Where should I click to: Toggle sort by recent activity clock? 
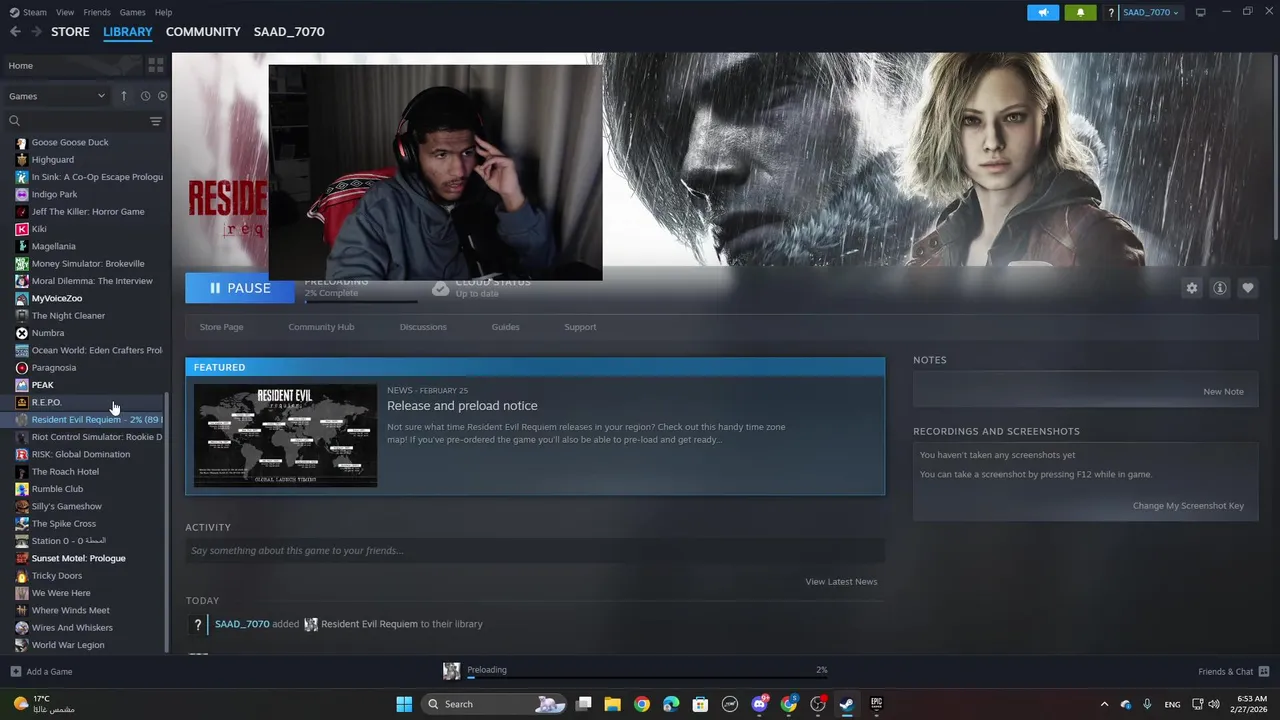145,96
